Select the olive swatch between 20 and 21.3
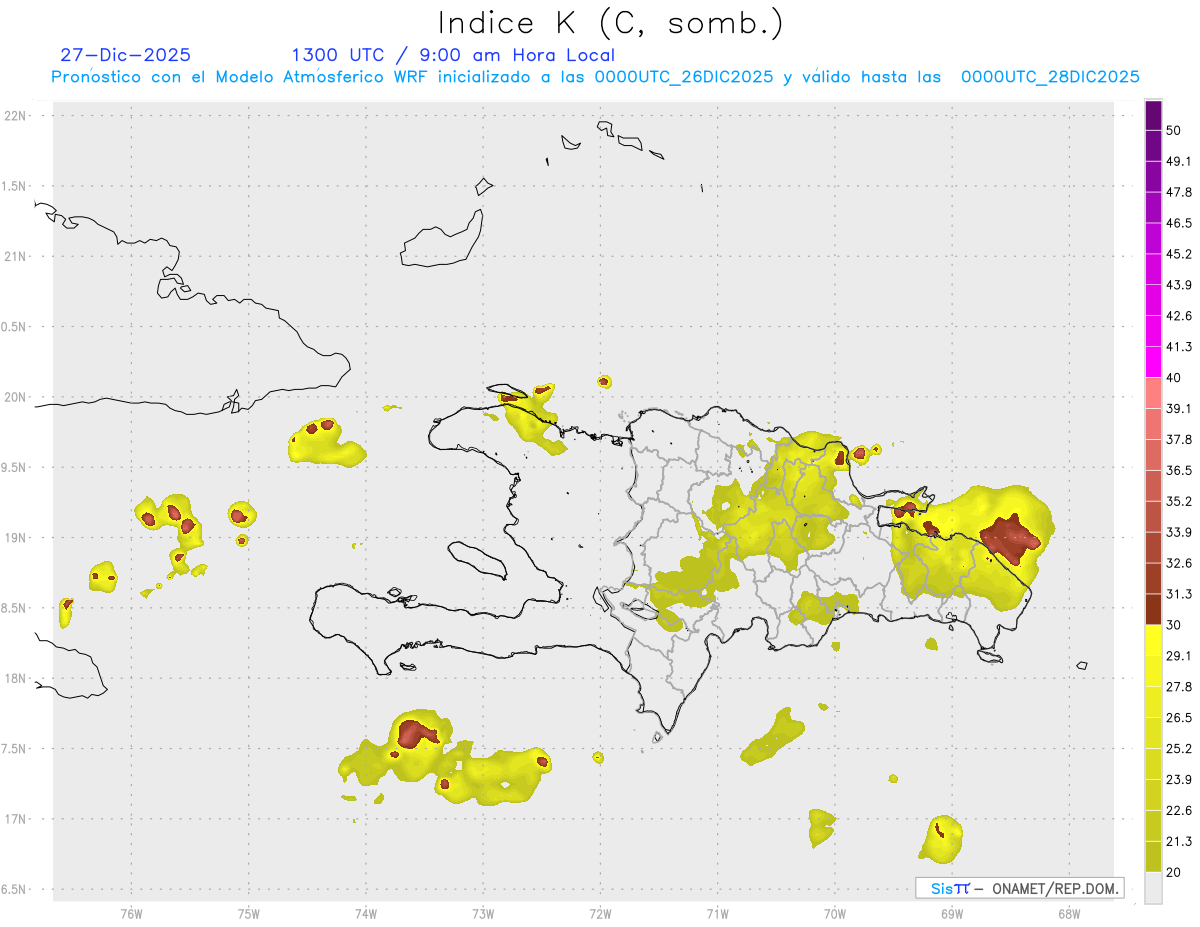Image resolution: width=1200 pixels, height=927 pixels. click(x=1153, y=856)
